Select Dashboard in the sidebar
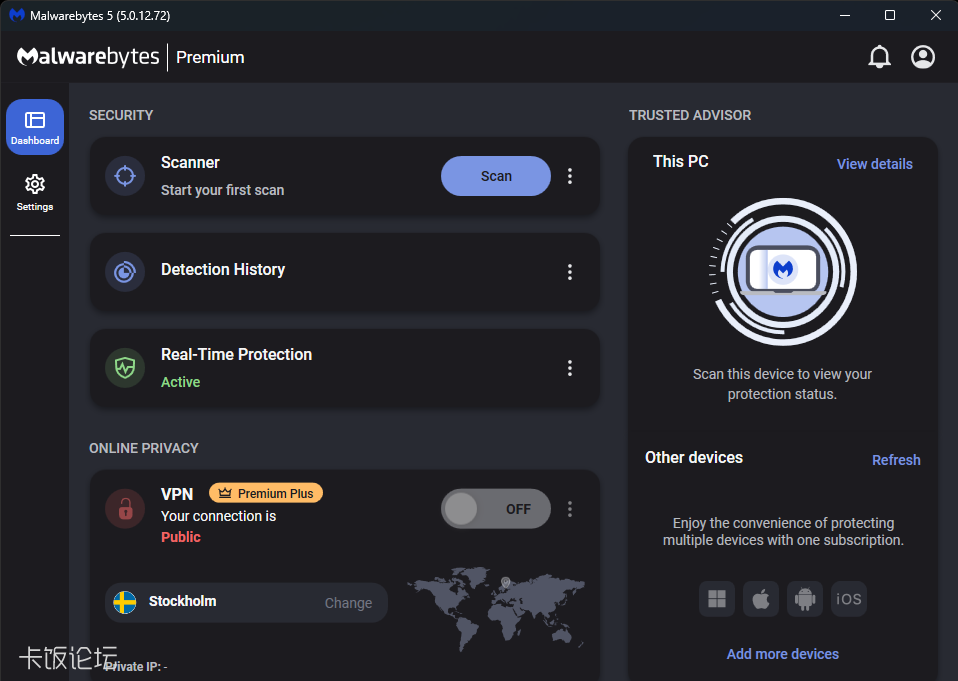 [34, 127]
